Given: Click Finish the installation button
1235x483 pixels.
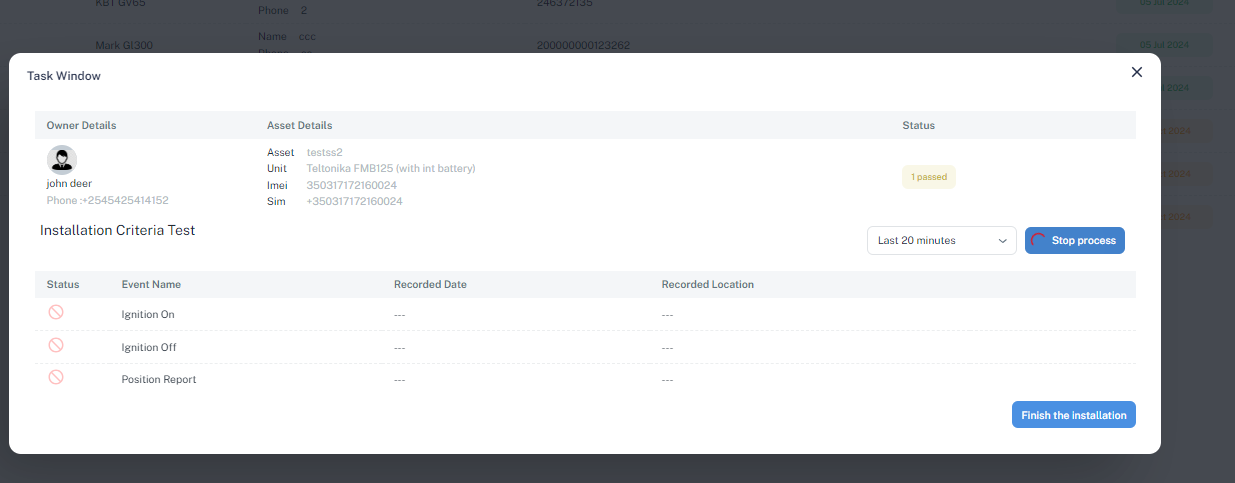Looking at the screenshot, I should (x=1074, y=415).
